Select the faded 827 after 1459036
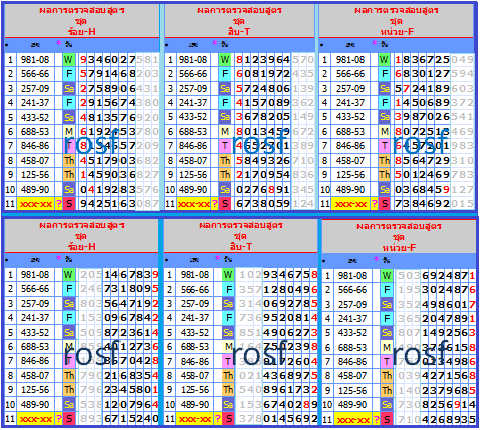 coord(147,175)
